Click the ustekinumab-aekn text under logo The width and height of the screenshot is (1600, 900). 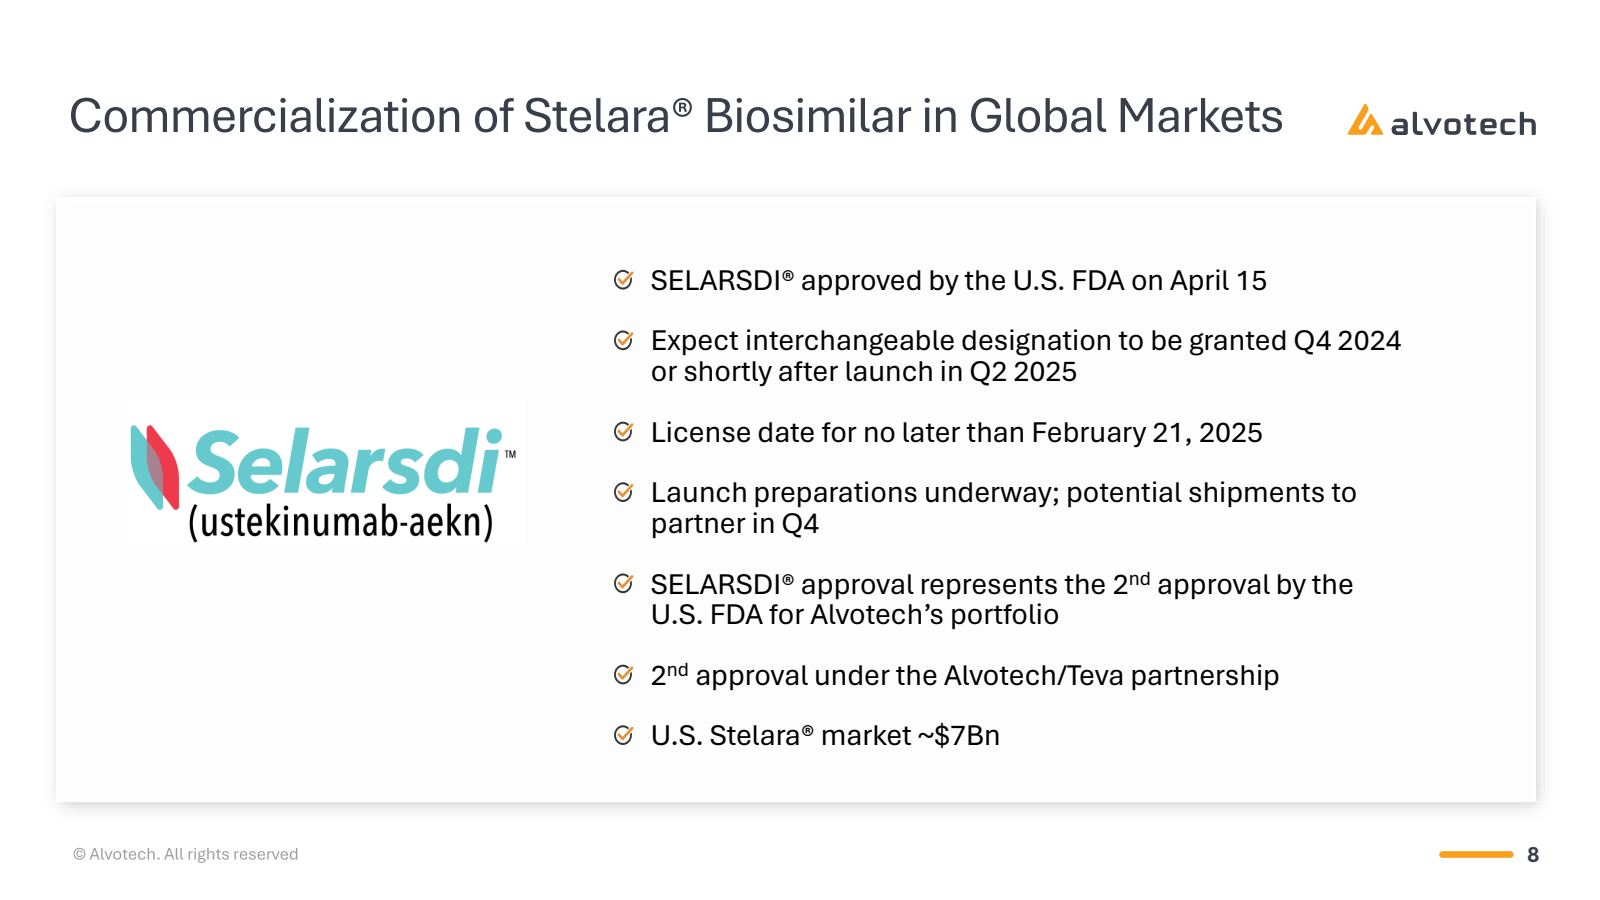341,521
